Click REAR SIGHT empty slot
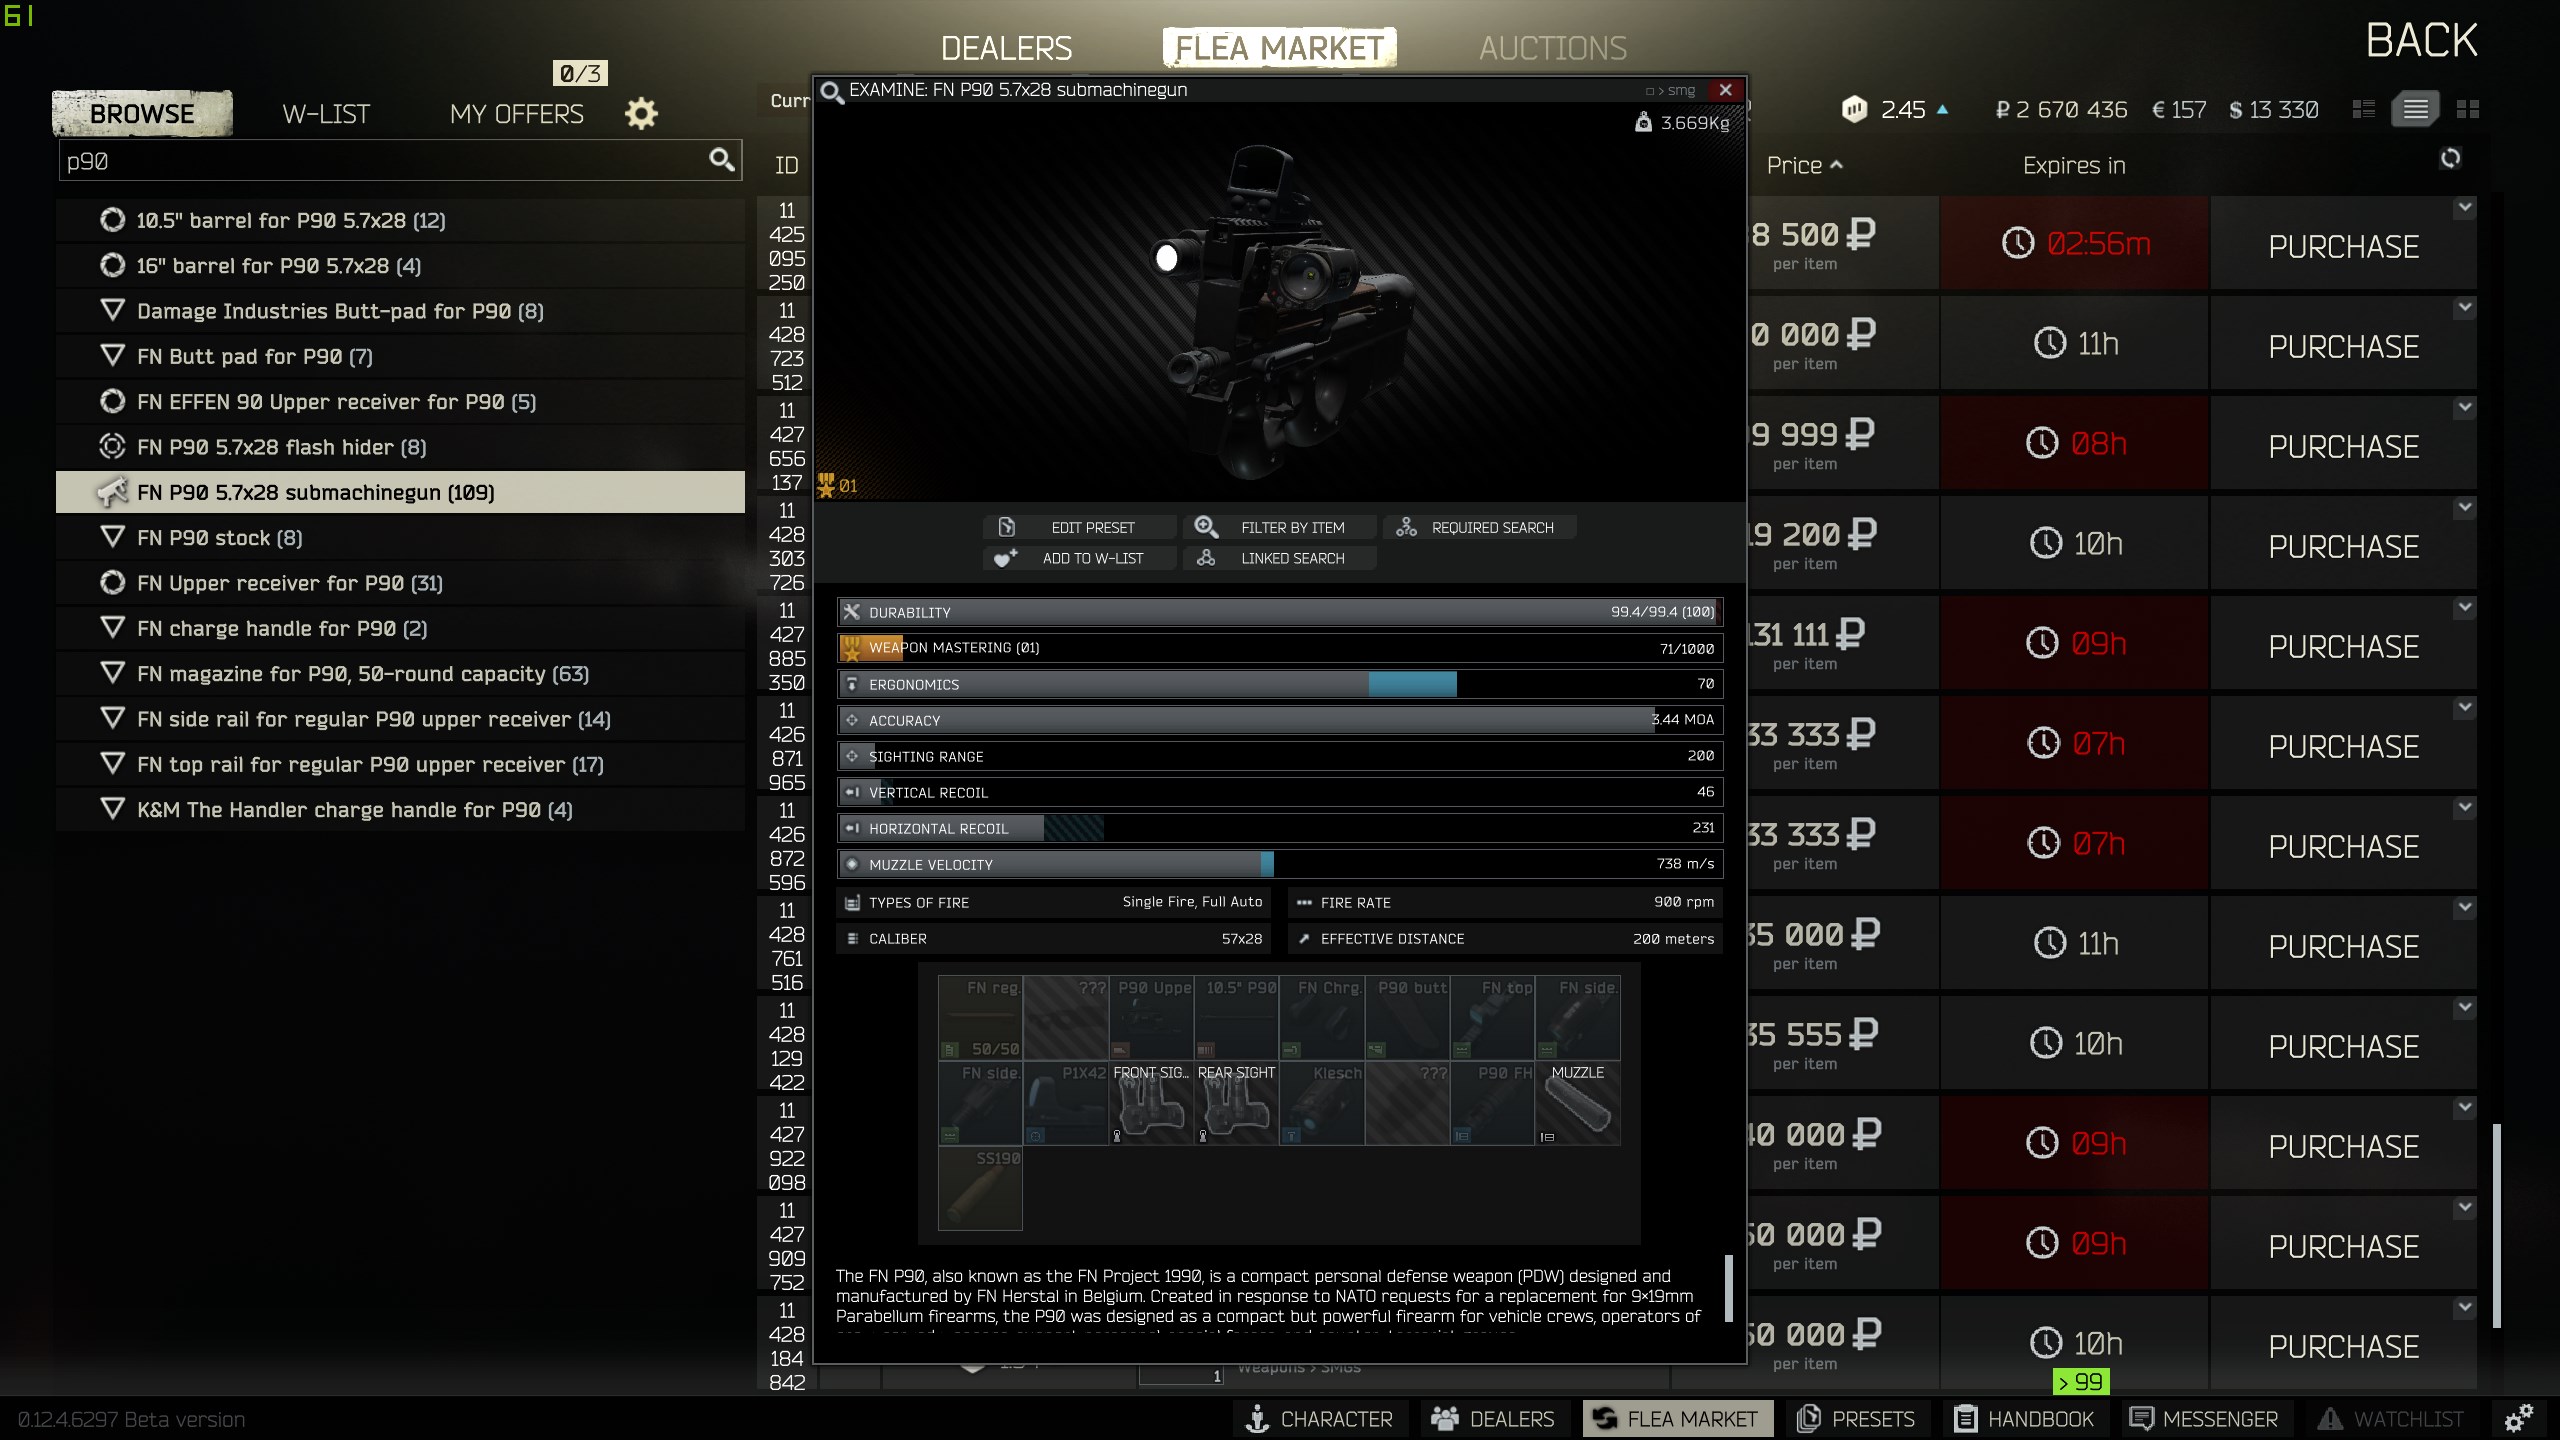2560x1440 pixels. [x=1237, y=1103]
